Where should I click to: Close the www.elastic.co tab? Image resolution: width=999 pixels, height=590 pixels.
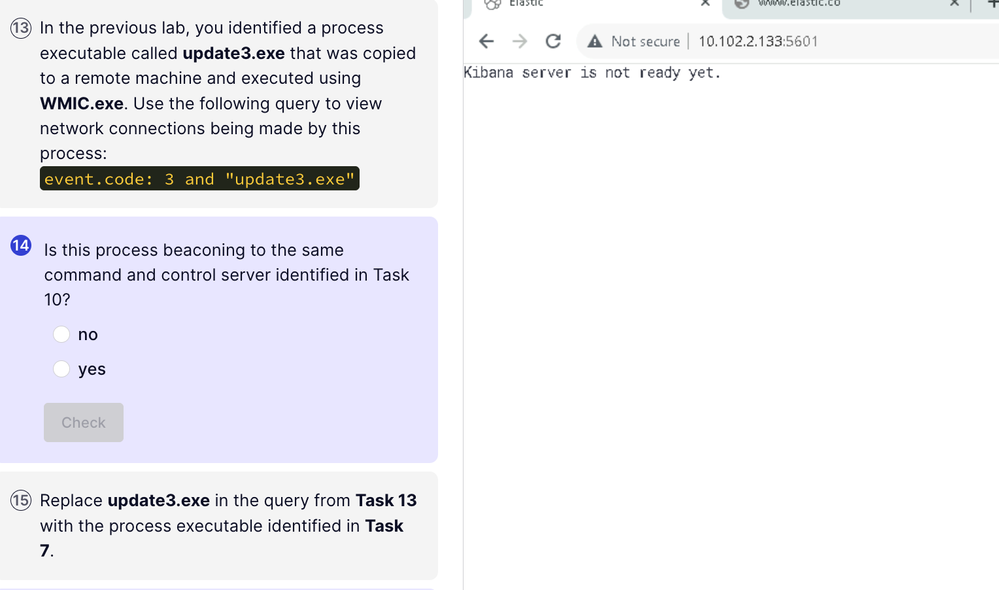(954, 3)
